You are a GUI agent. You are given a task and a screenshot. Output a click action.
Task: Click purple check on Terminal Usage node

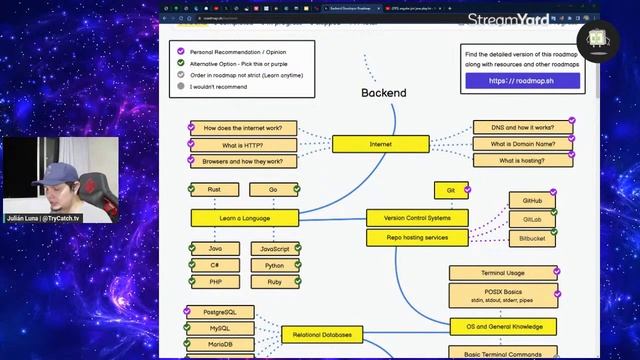click(x=557, y=271)
